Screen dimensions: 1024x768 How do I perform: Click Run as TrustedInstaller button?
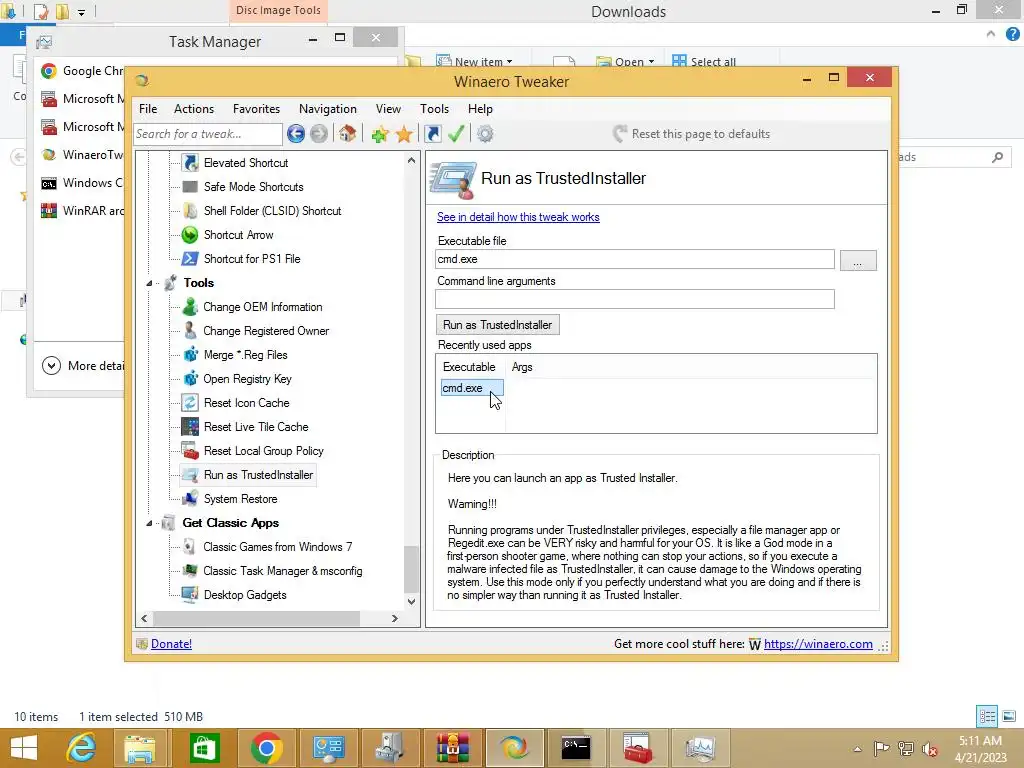tap(498, 325)
